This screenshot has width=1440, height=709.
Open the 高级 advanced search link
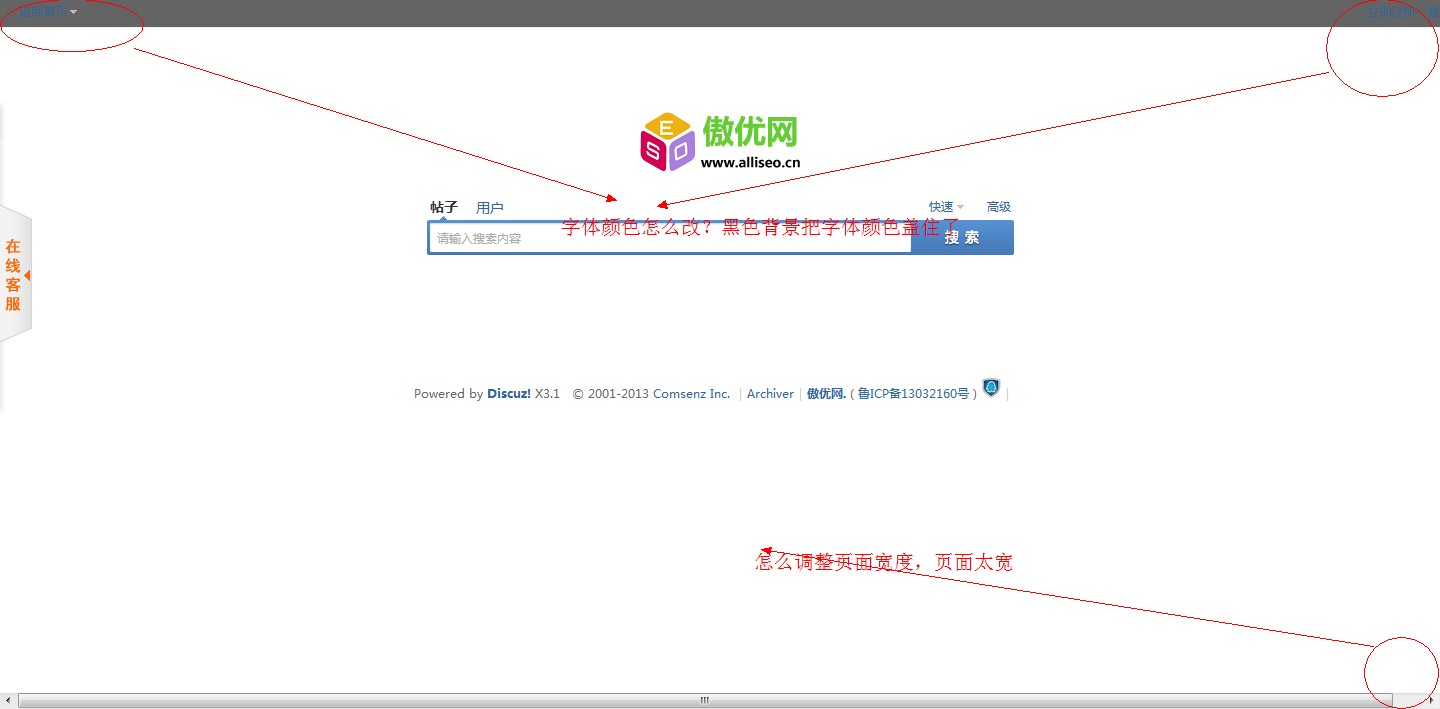click(999, 207)
